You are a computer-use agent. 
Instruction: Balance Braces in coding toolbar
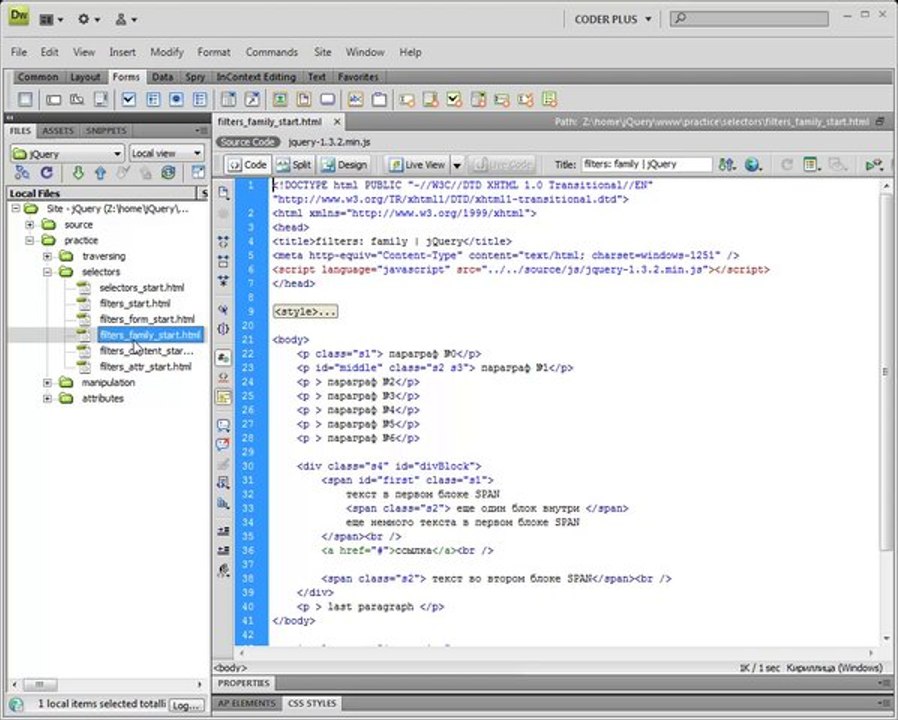click(x=223, y=329)
